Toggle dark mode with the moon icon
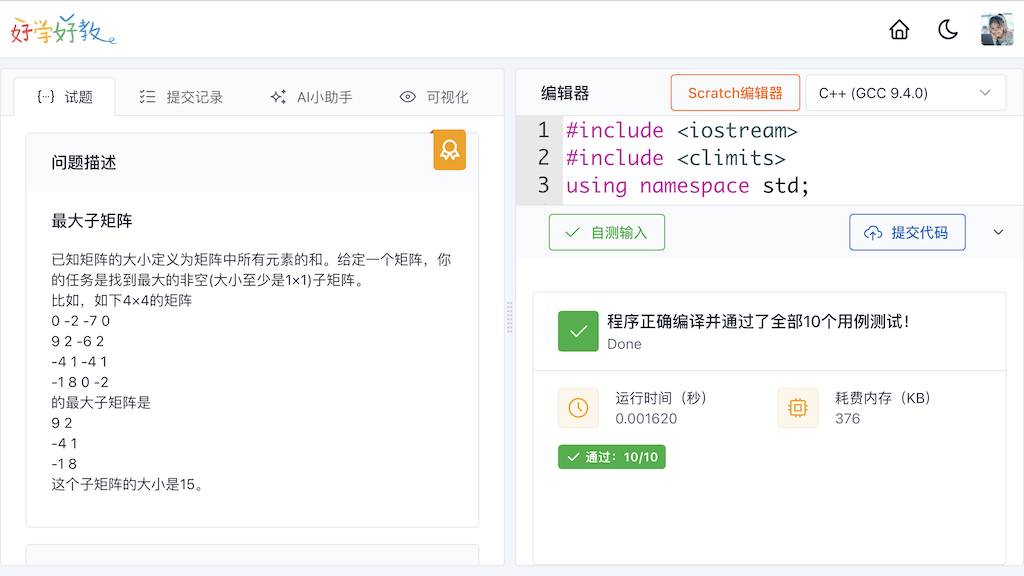This screenshot has height=576, width=1024. coord(947,29)
